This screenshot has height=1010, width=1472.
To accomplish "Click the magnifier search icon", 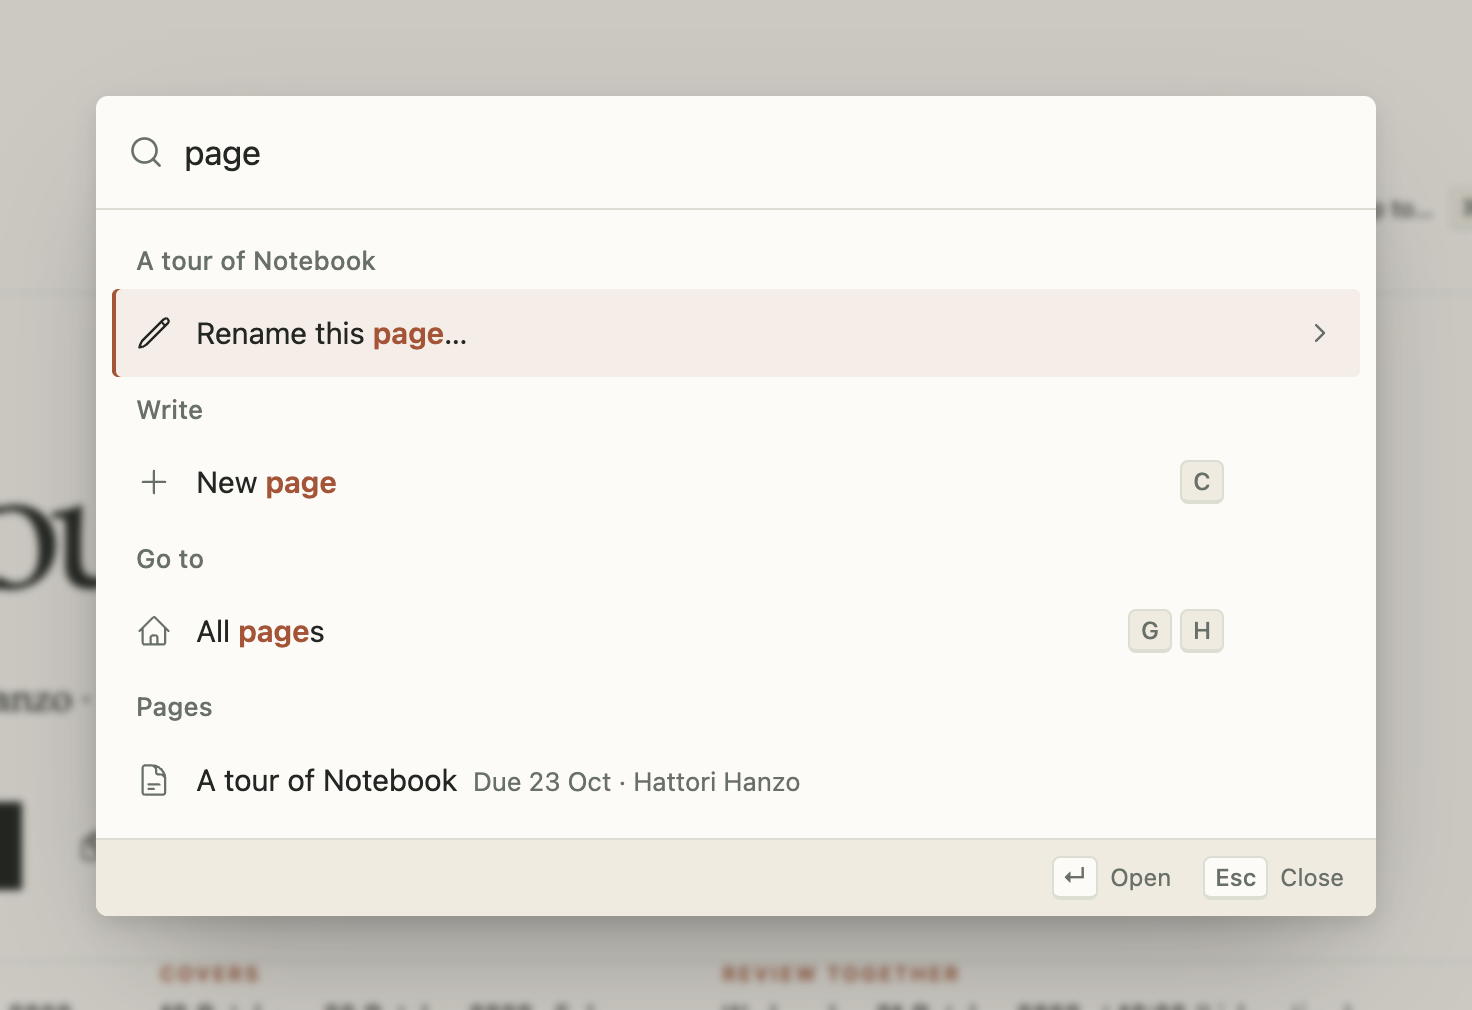I will (x=146, y=152).
